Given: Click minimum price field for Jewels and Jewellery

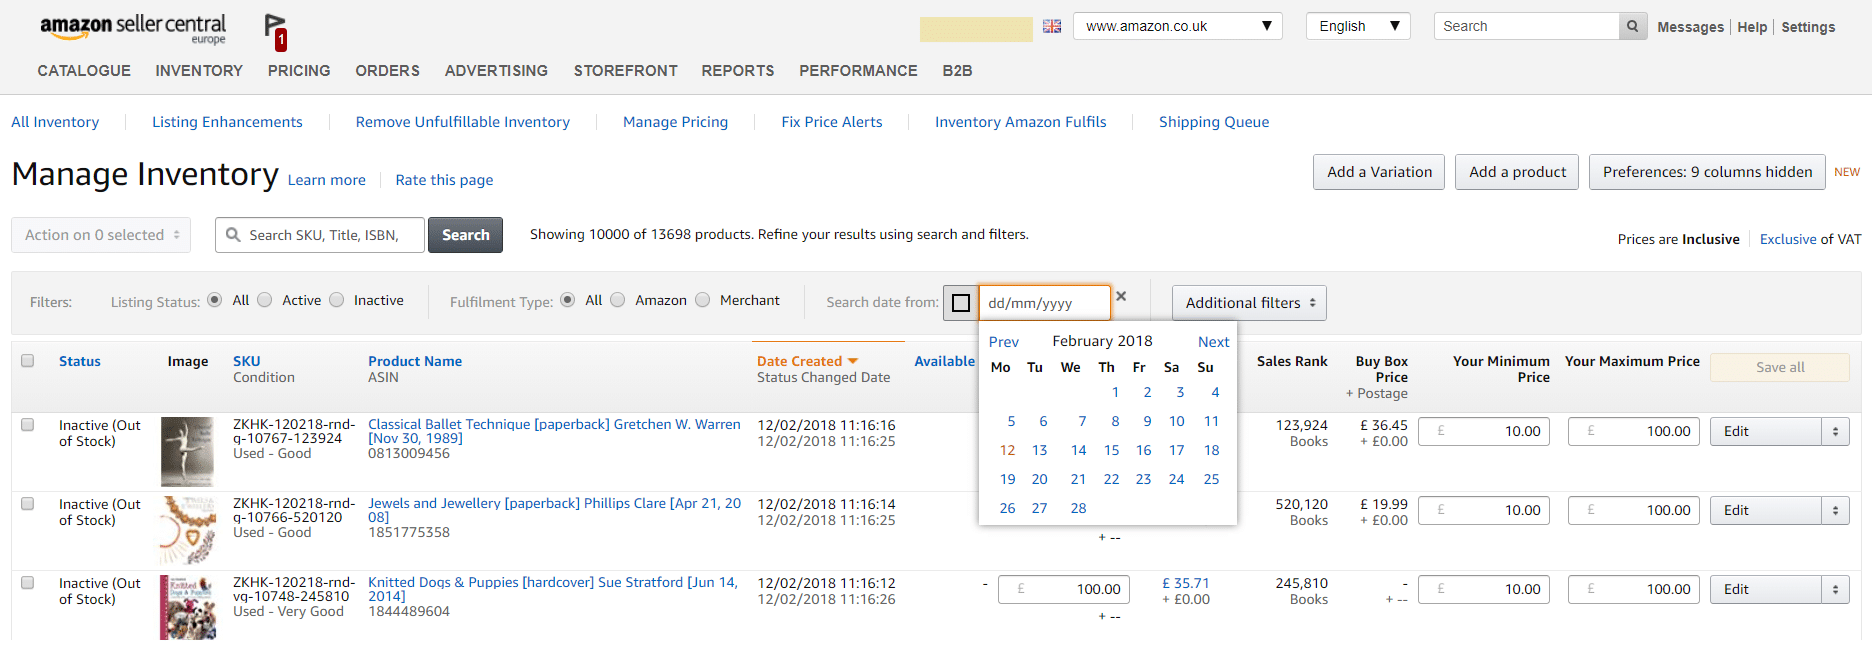Looking at the screenshot, I should pos(1484,511).
